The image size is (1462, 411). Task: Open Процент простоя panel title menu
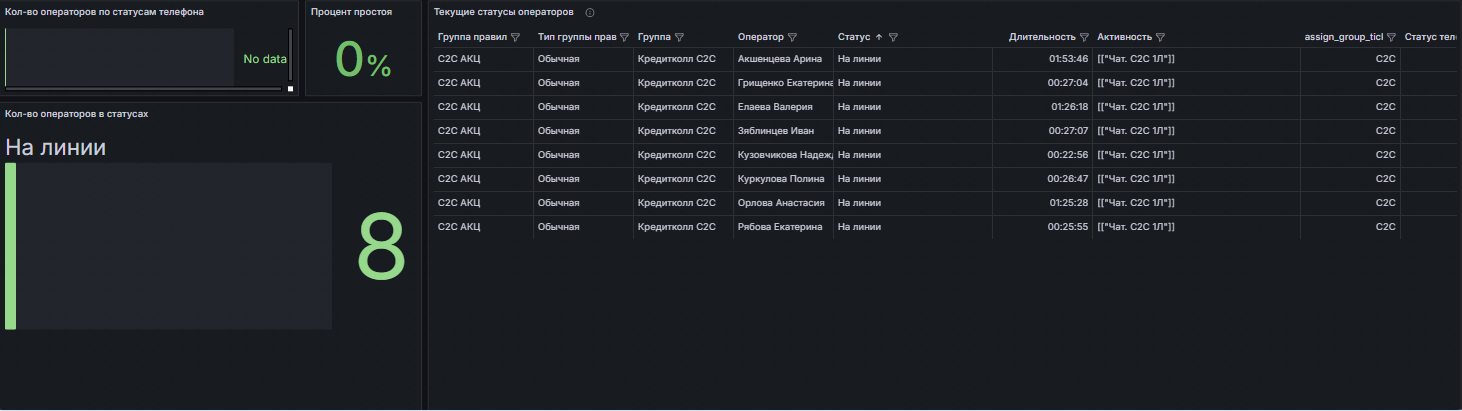click(x=351, y=12)
